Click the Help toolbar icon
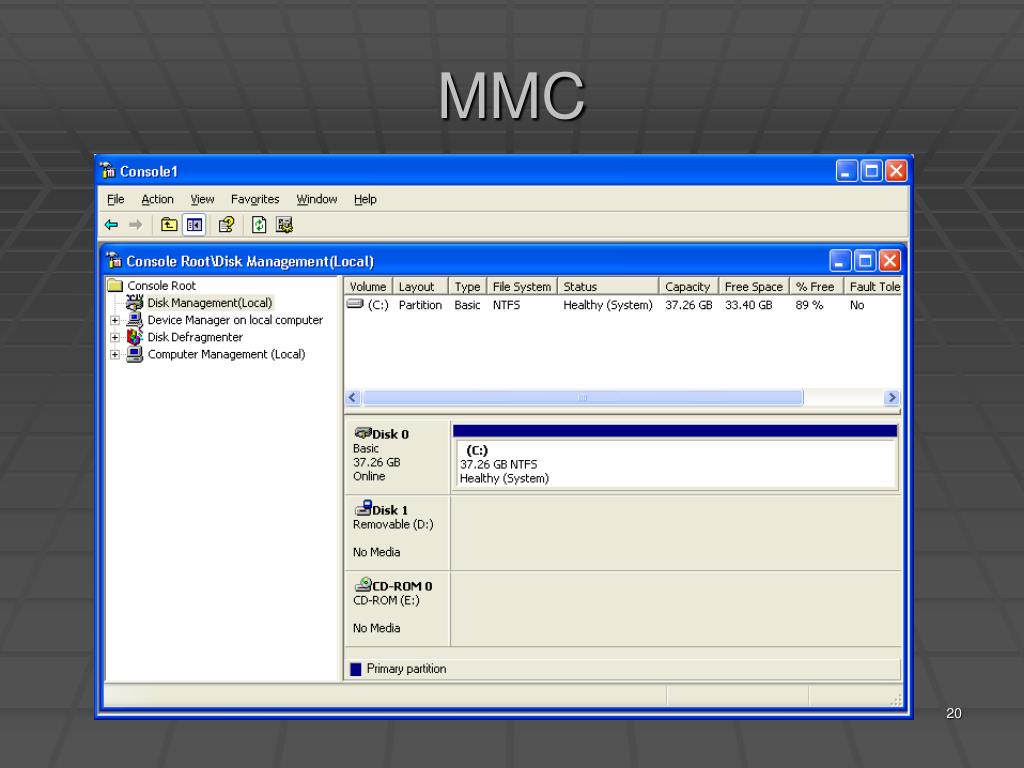 tap(226, 225)
